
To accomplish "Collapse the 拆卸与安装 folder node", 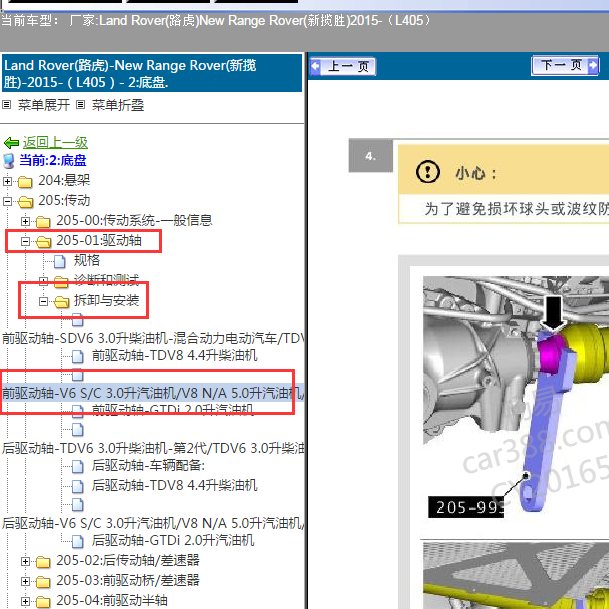I will coord(44,301).
